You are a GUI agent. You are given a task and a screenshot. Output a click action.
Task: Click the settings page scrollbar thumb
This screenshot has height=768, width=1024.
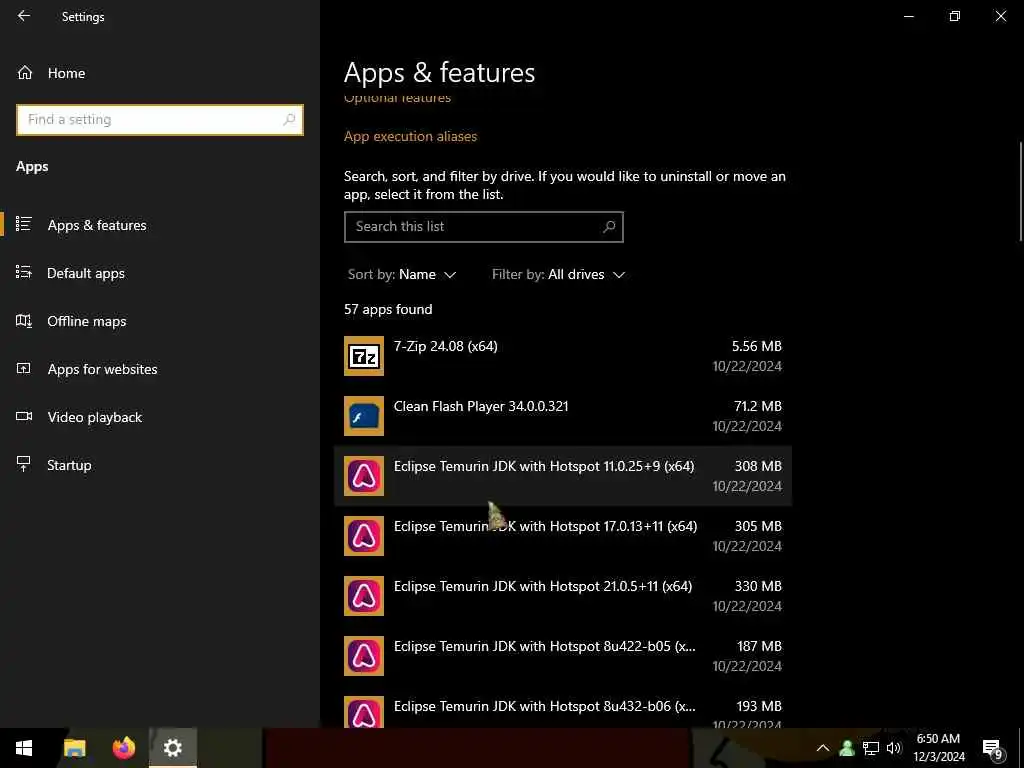tap(1019, 191)
